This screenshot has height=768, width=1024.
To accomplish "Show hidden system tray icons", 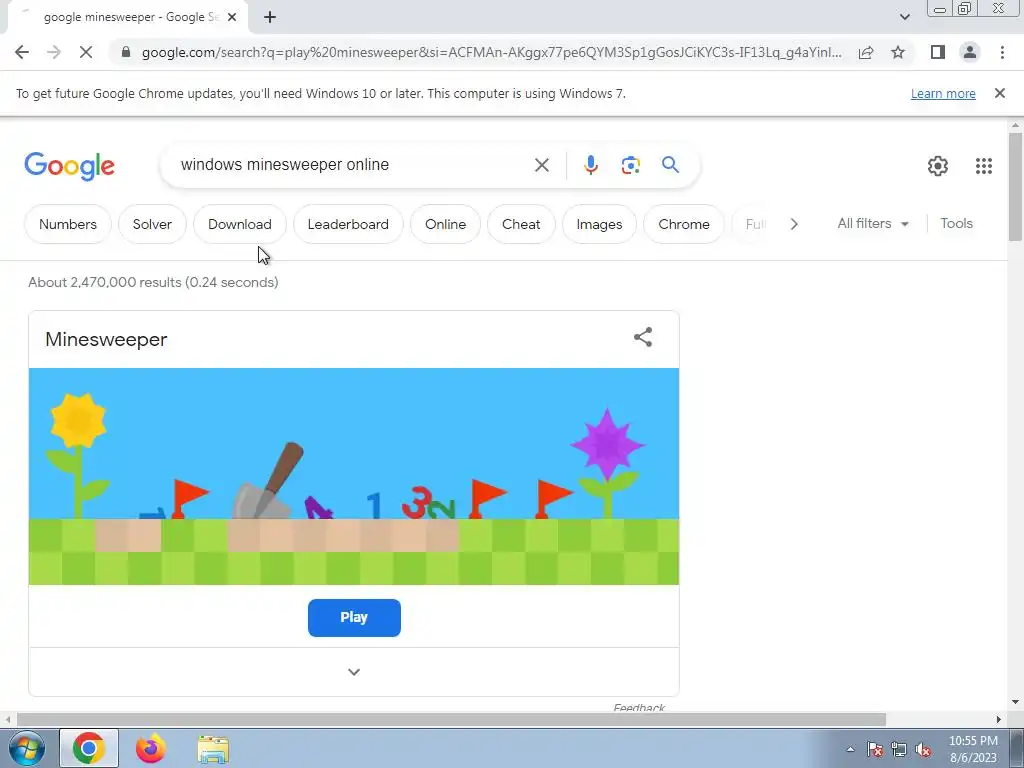I will pos(850,749).
